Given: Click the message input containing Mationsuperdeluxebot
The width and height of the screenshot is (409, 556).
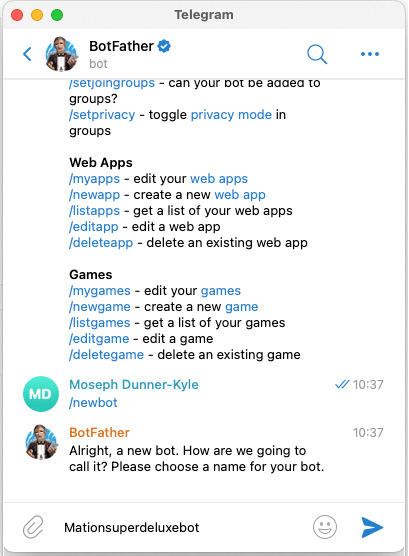Looking at the screenshot, I should (183, 528).
